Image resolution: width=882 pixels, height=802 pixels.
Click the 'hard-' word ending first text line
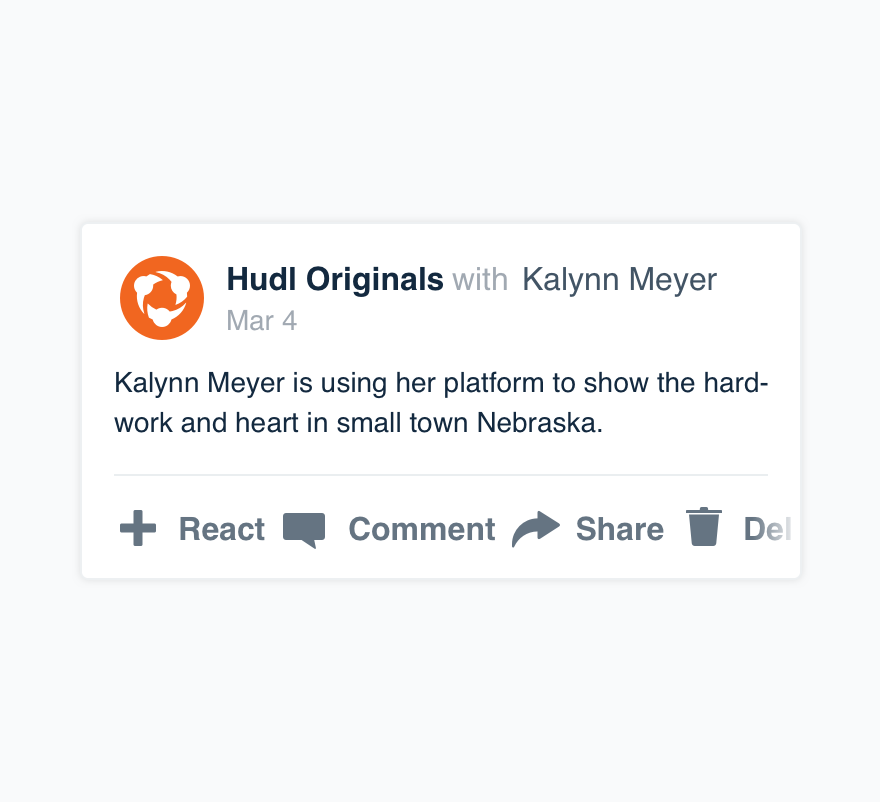point(736,383)
